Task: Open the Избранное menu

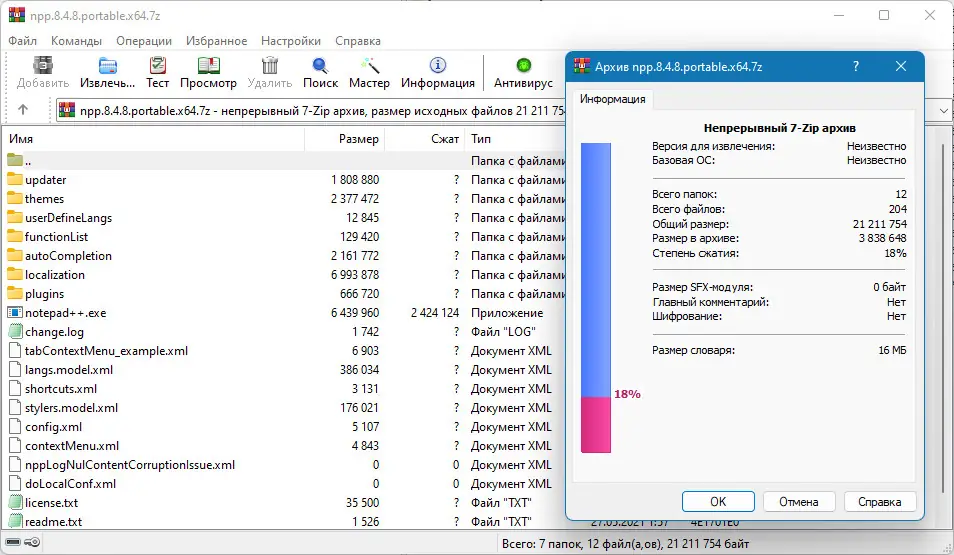Action: [x=217, y=41]
